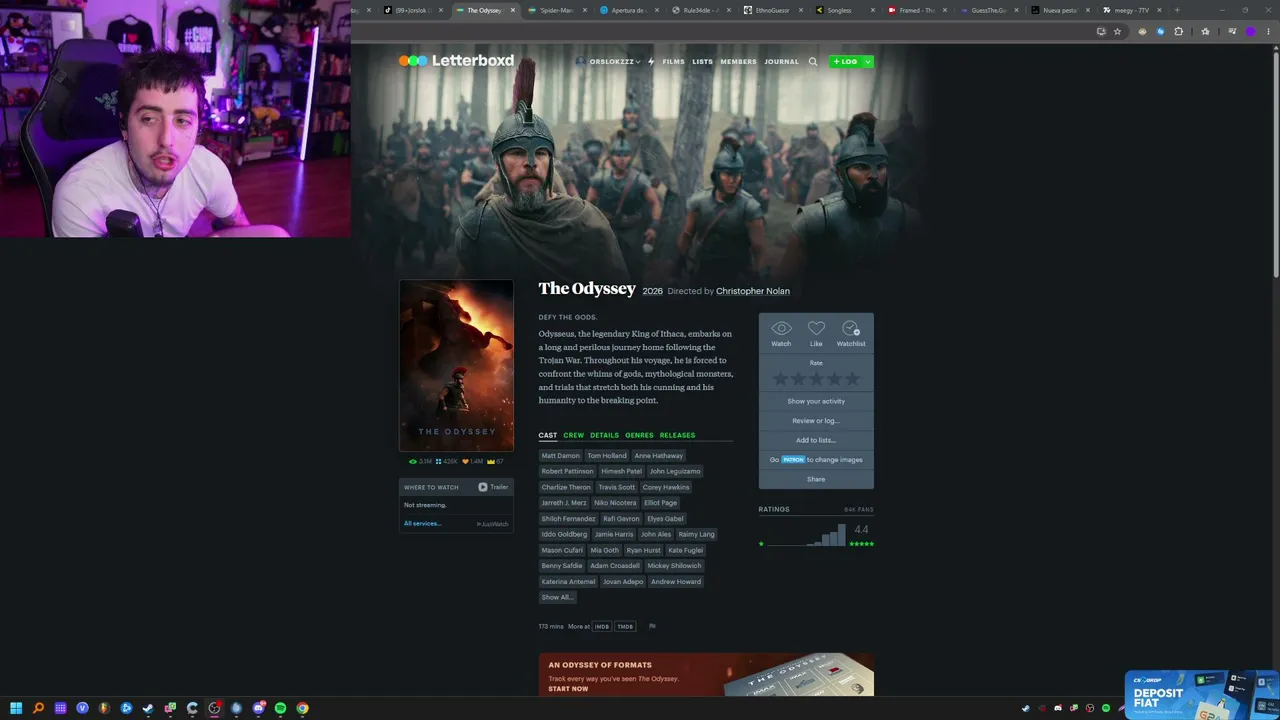The image size is (1280, 720).
Task: Open Charlize Theron's cast page
Action: pyautogui.click(x=566, y=487)
